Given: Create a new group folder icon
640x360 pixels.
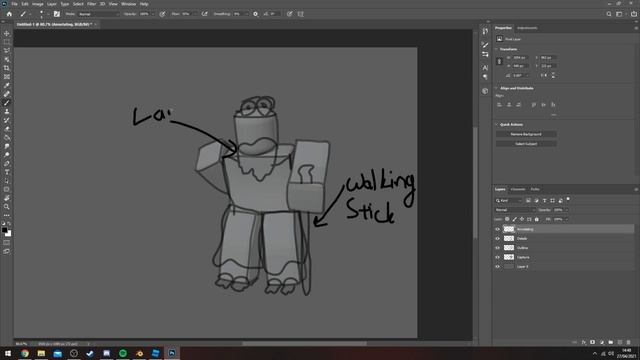Looking at the screenshot, I should coord(611,342).
